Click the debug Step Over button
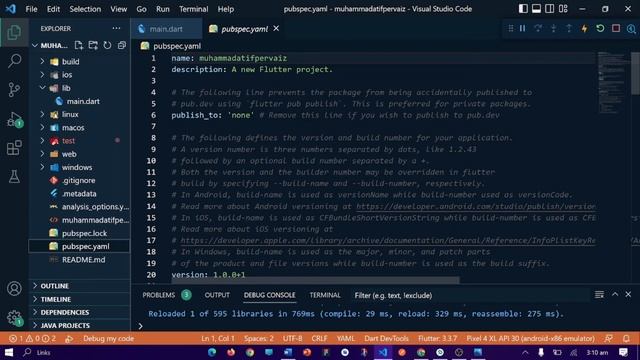This screenshot has width=640, height=360. point(538,28)
